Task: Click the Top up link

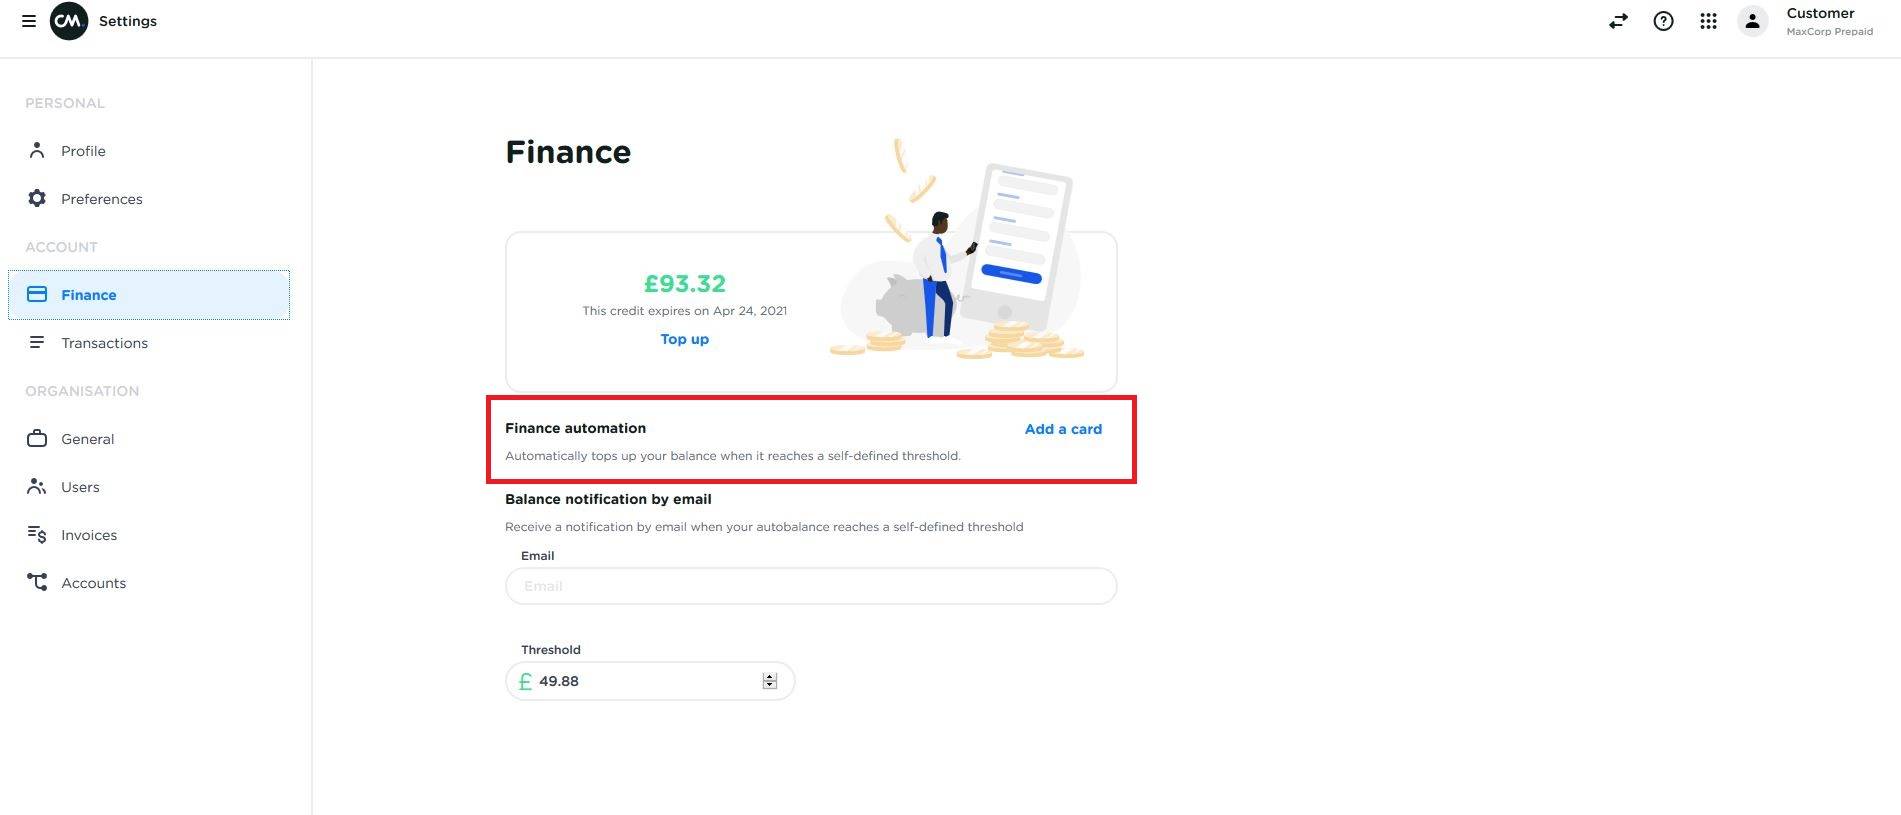Action: click(684, 339)
